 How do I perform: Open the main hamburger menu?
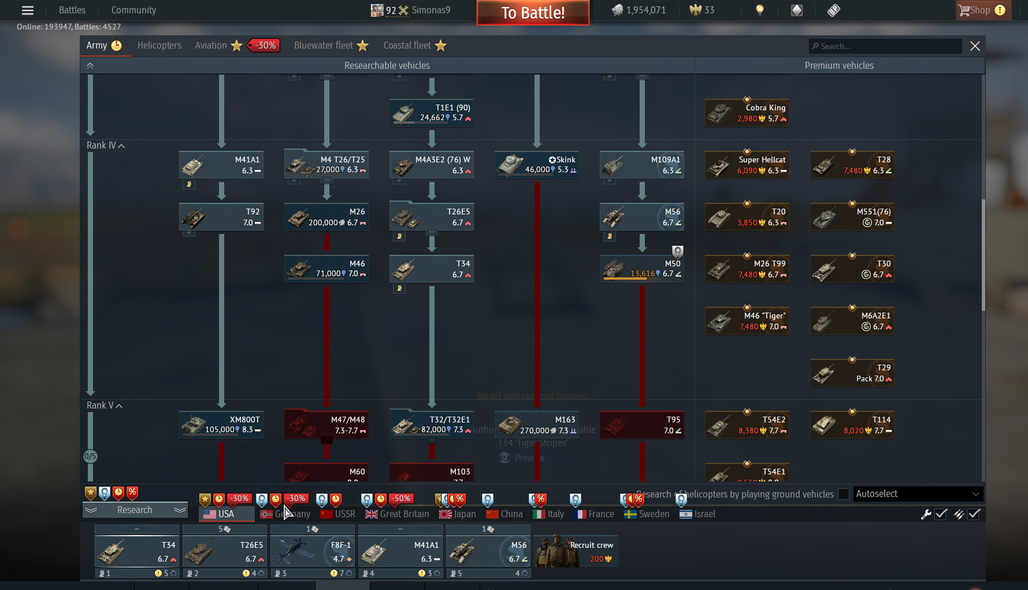click(28, 10)
